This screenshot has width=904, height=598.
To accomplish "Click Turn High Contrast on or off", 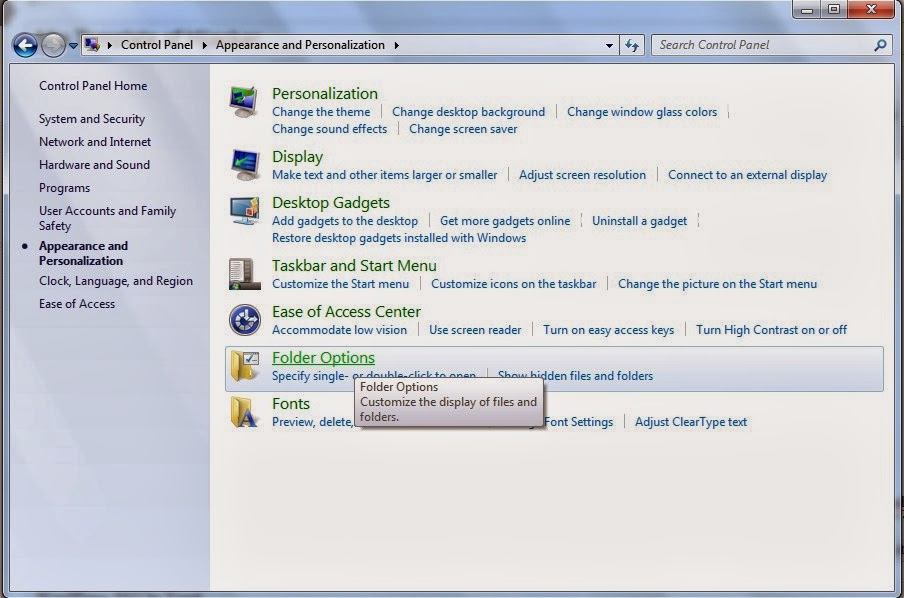I will click(x=771, y=330).
